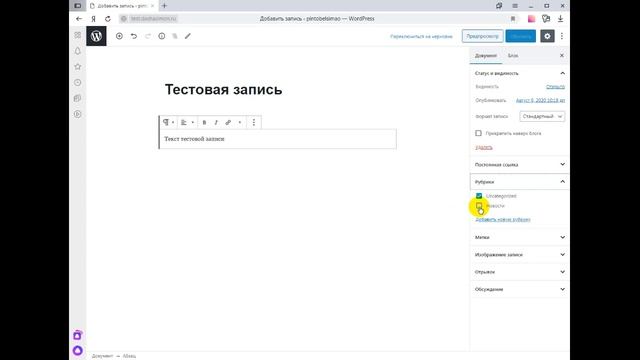The height and width of the screenshot is (360, 640).
Task: Toggle the settings gear sidebar button
Action: coord(547,36)
